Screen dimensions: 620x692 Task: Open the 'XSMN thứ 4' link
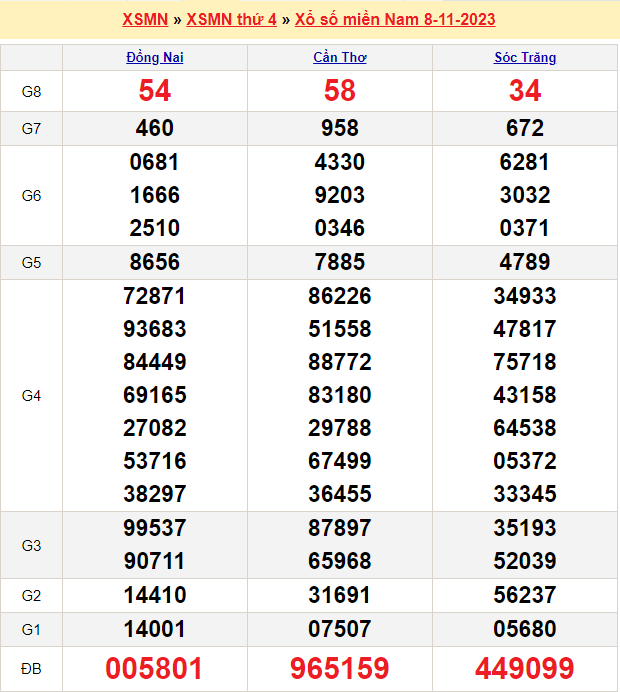232,20
